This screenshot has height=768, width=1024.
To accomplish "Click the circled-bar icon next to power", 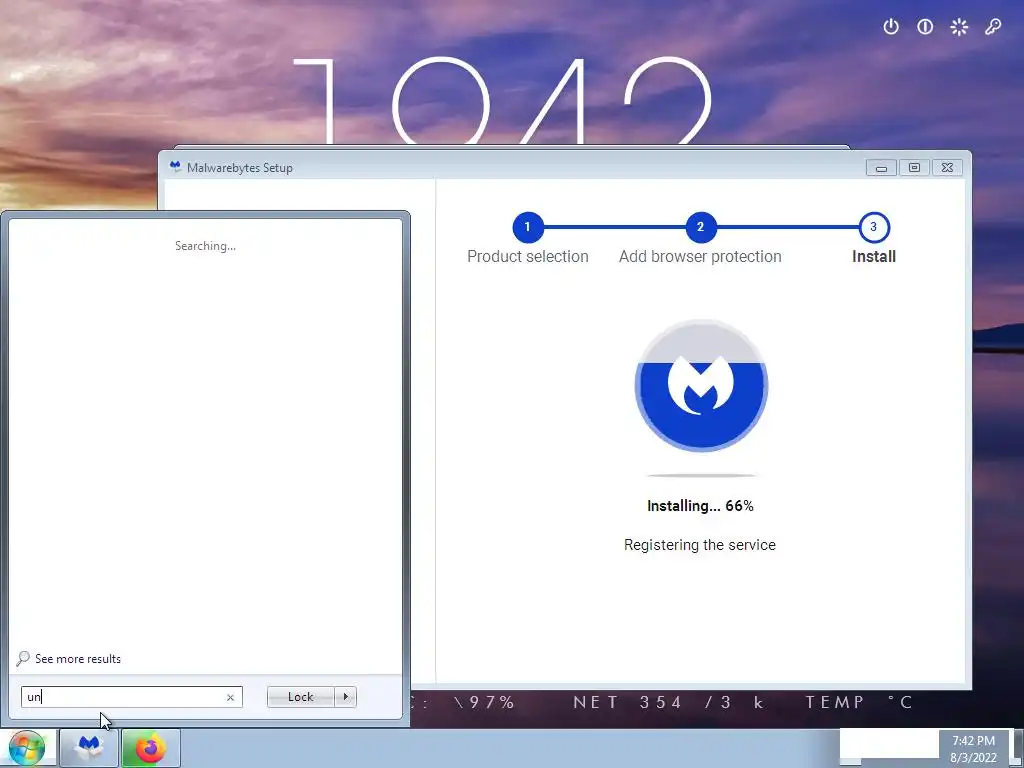I will point(925,27).
